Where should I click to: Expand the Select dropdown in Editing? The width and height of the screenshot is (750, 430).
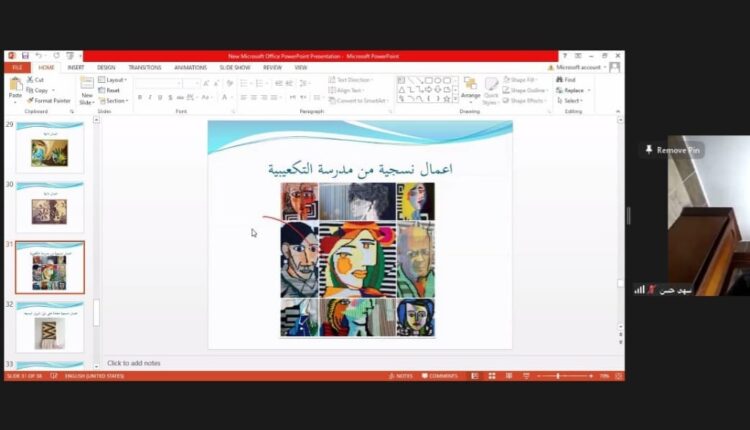(x=571, y=101)
